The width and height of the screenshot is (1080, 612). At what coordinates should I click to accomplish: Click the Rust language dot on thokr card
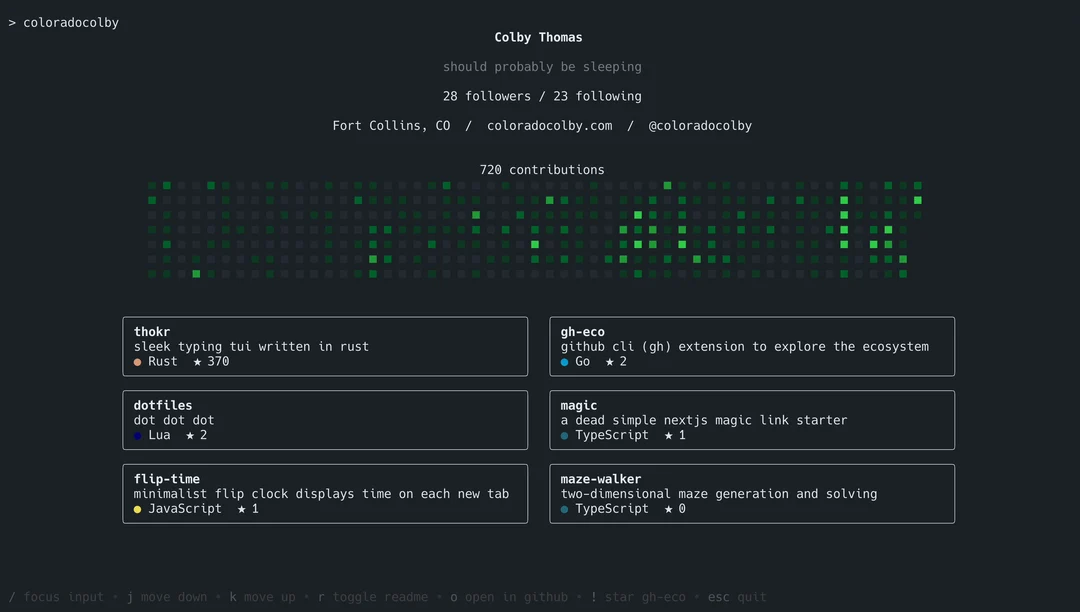tap(137, 363)
